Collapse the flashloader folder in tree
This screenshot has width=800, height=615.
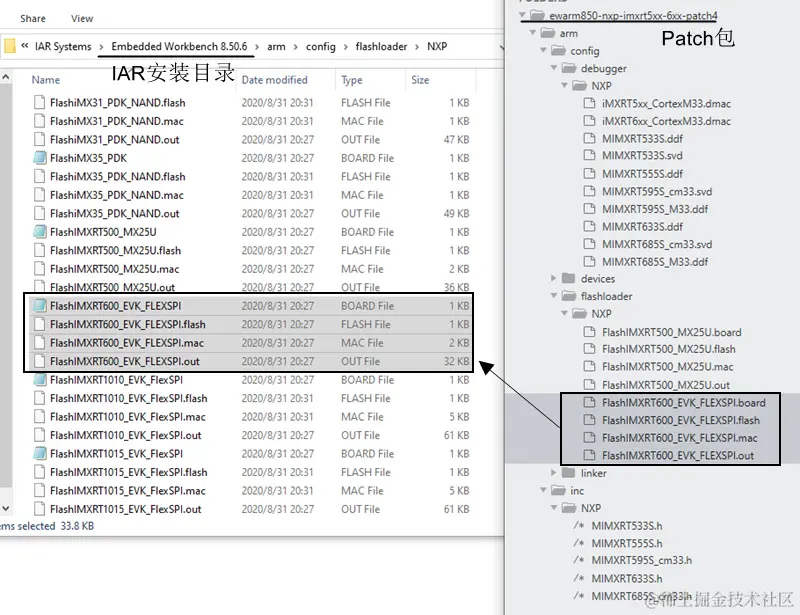pyautogui.click(x=554, y=296)
